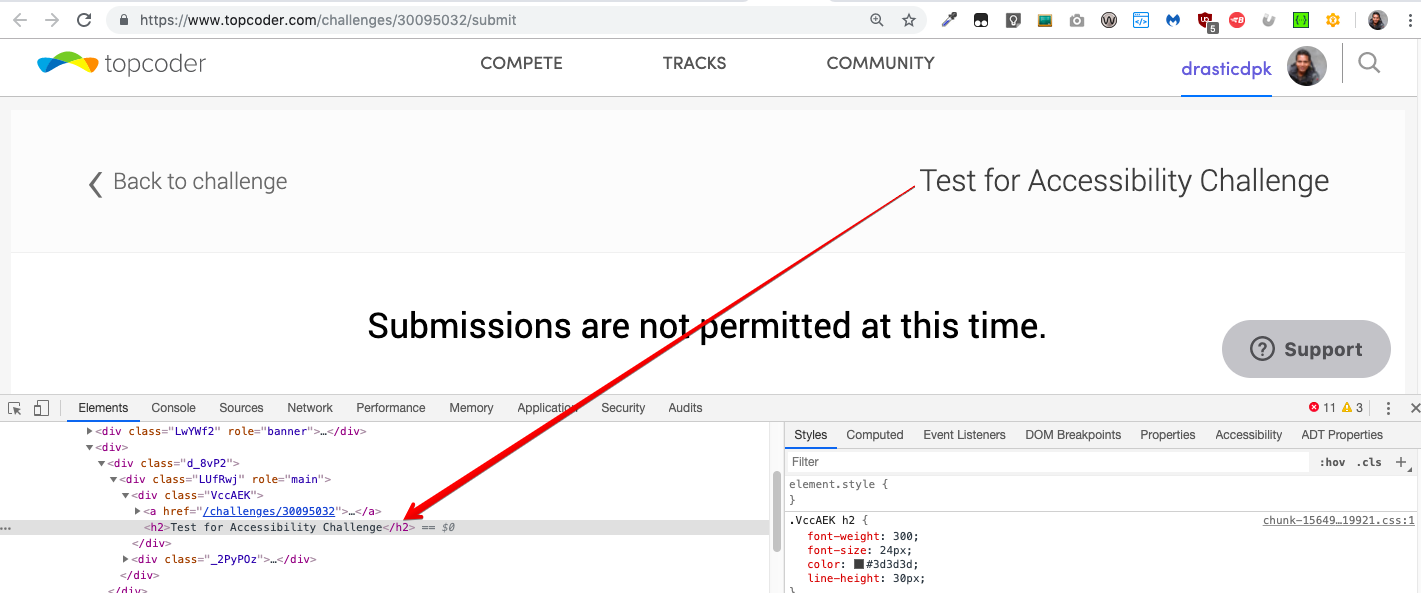Open Chrome three-dot menu

[1408, 20]
